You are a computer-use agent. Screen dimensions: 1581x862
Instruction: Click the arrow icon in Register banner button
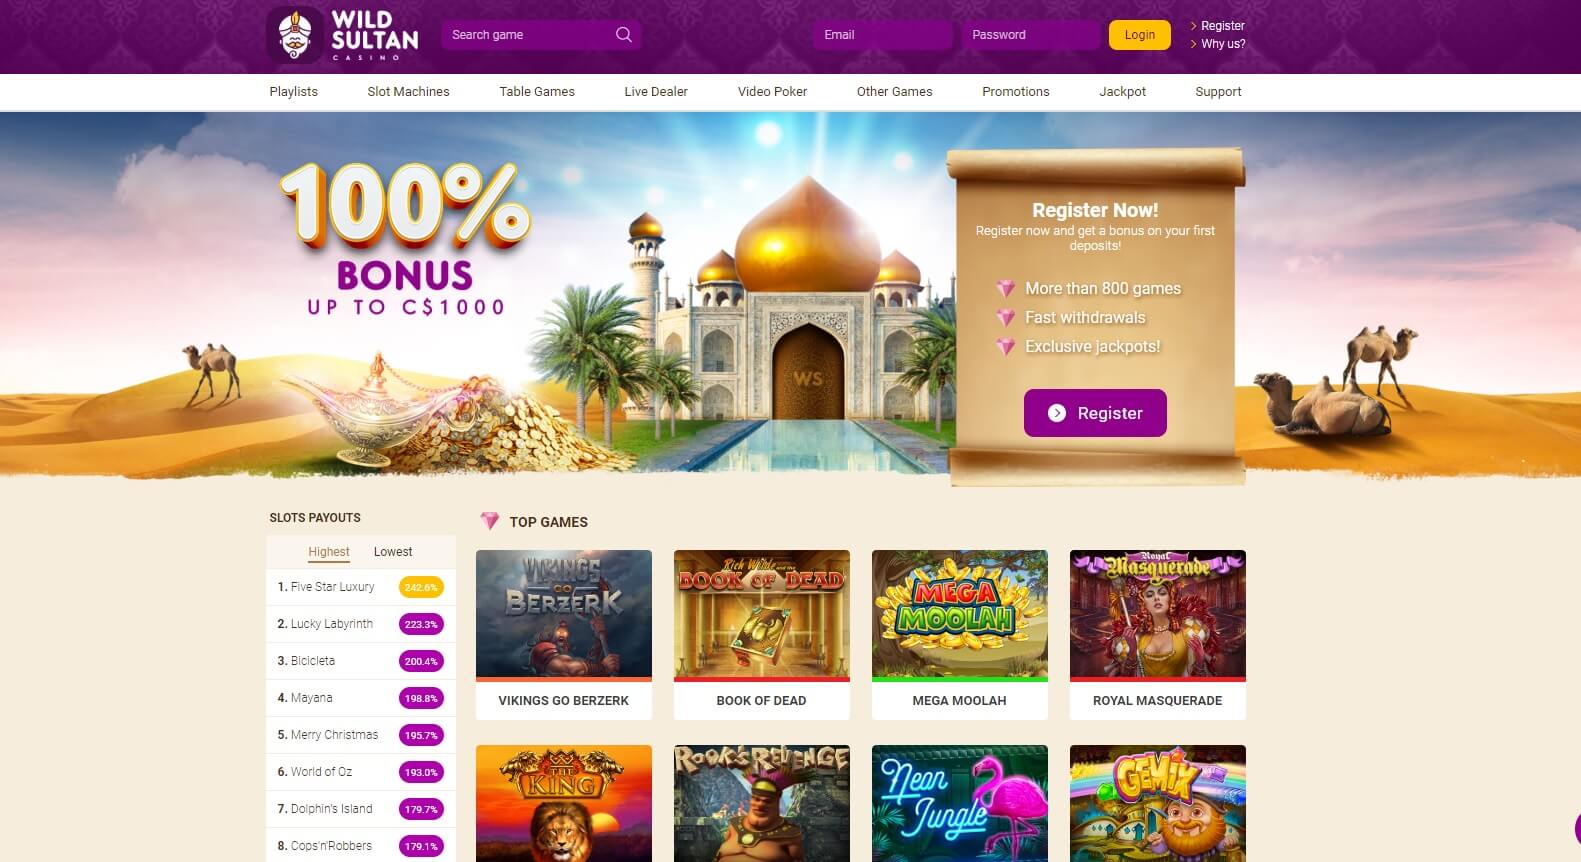tap(1056, 413)
